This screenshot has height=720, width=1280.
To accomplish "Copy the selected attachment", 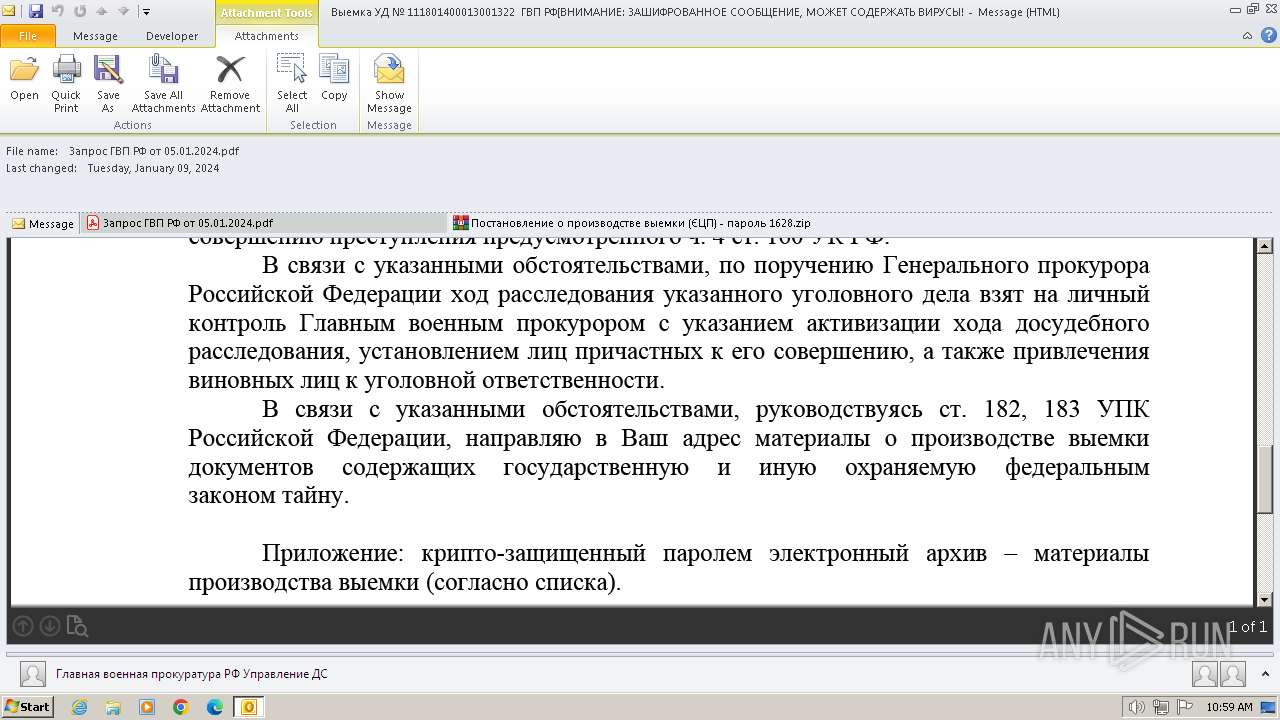I will pyautogui.click(x=334, y=79).
